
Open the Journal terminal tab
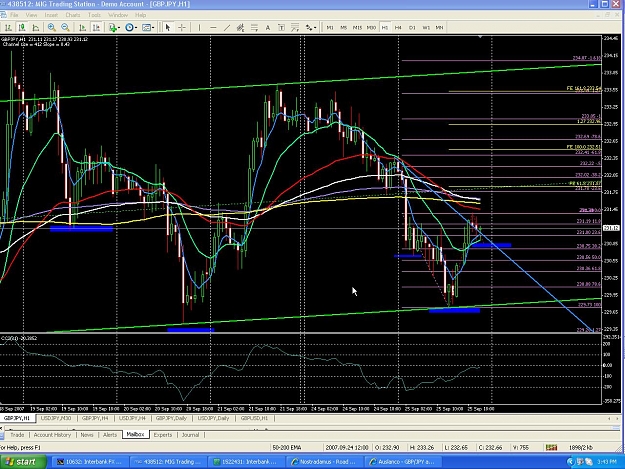point(191,435)
